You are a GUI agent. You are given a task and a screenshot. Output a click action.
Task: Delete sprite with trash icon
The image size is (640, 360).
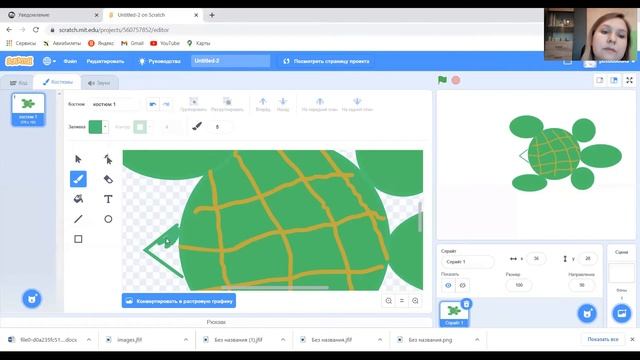[466, 304]
